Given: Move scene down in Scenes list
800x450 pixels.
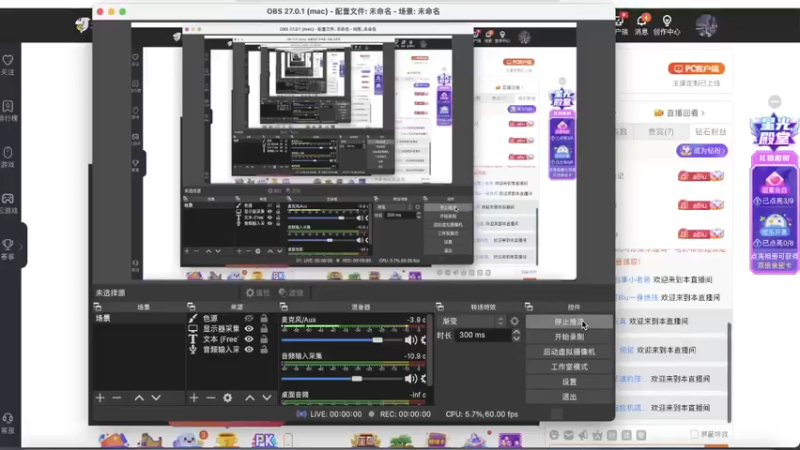Looking at the screenshot, I should coord(156,397).
